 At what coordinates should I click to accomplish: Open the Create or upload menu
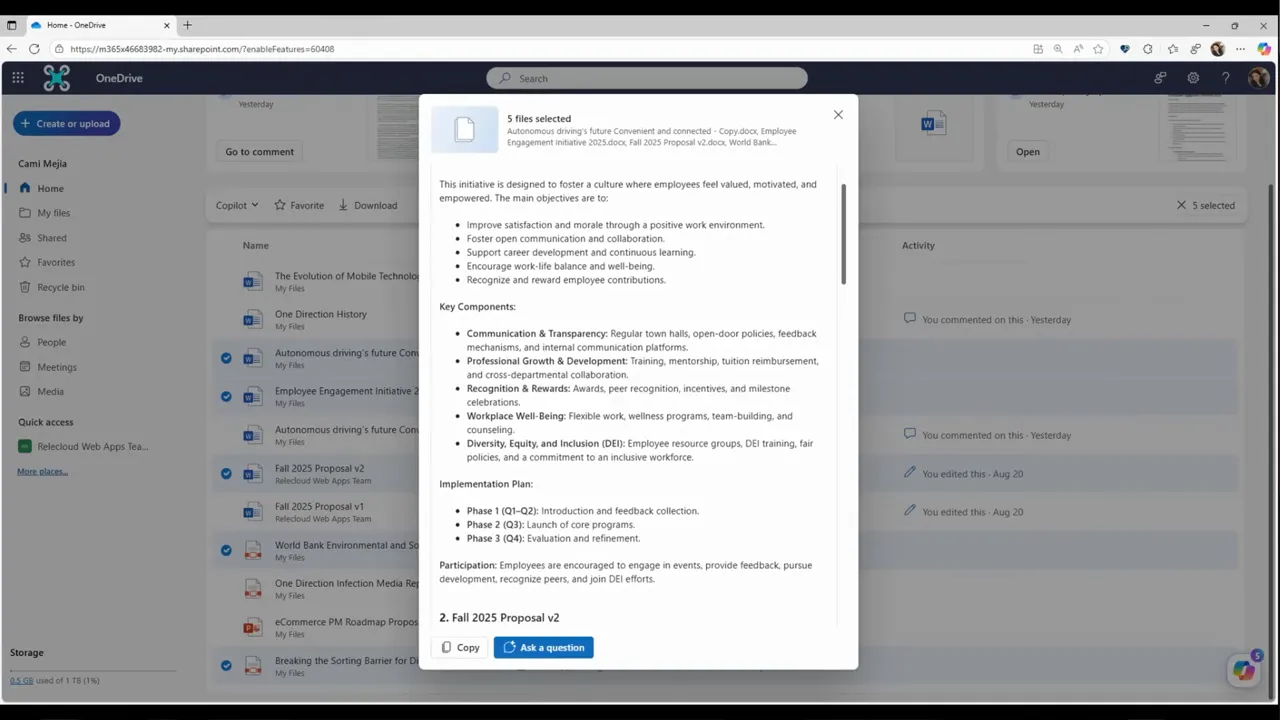[67, 124]
